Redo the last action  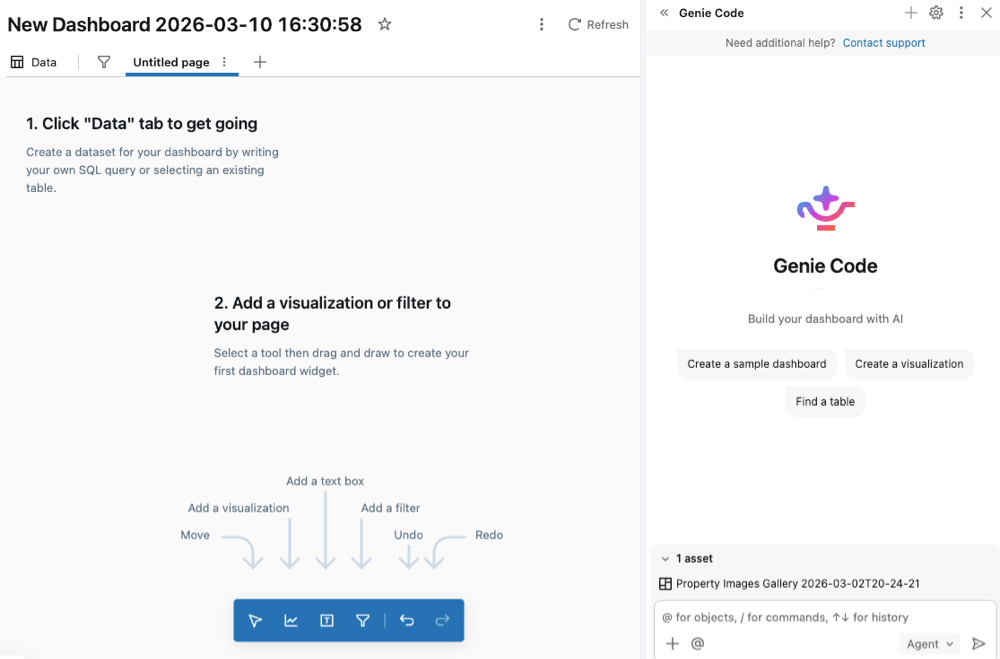[443, 620]
